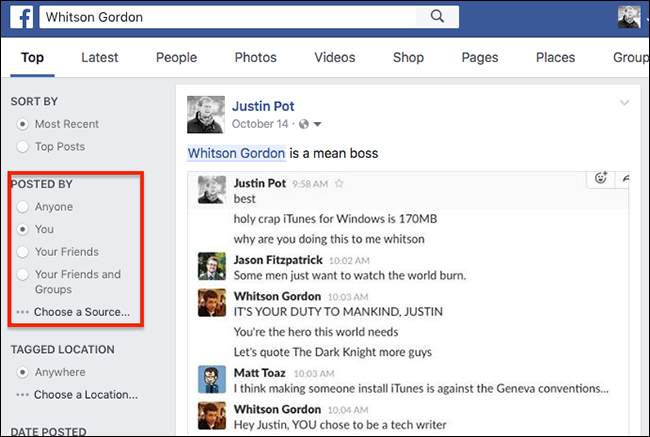Click the ellipsis beside Choose a Source

pyautogui.click(x=22, y=312)
